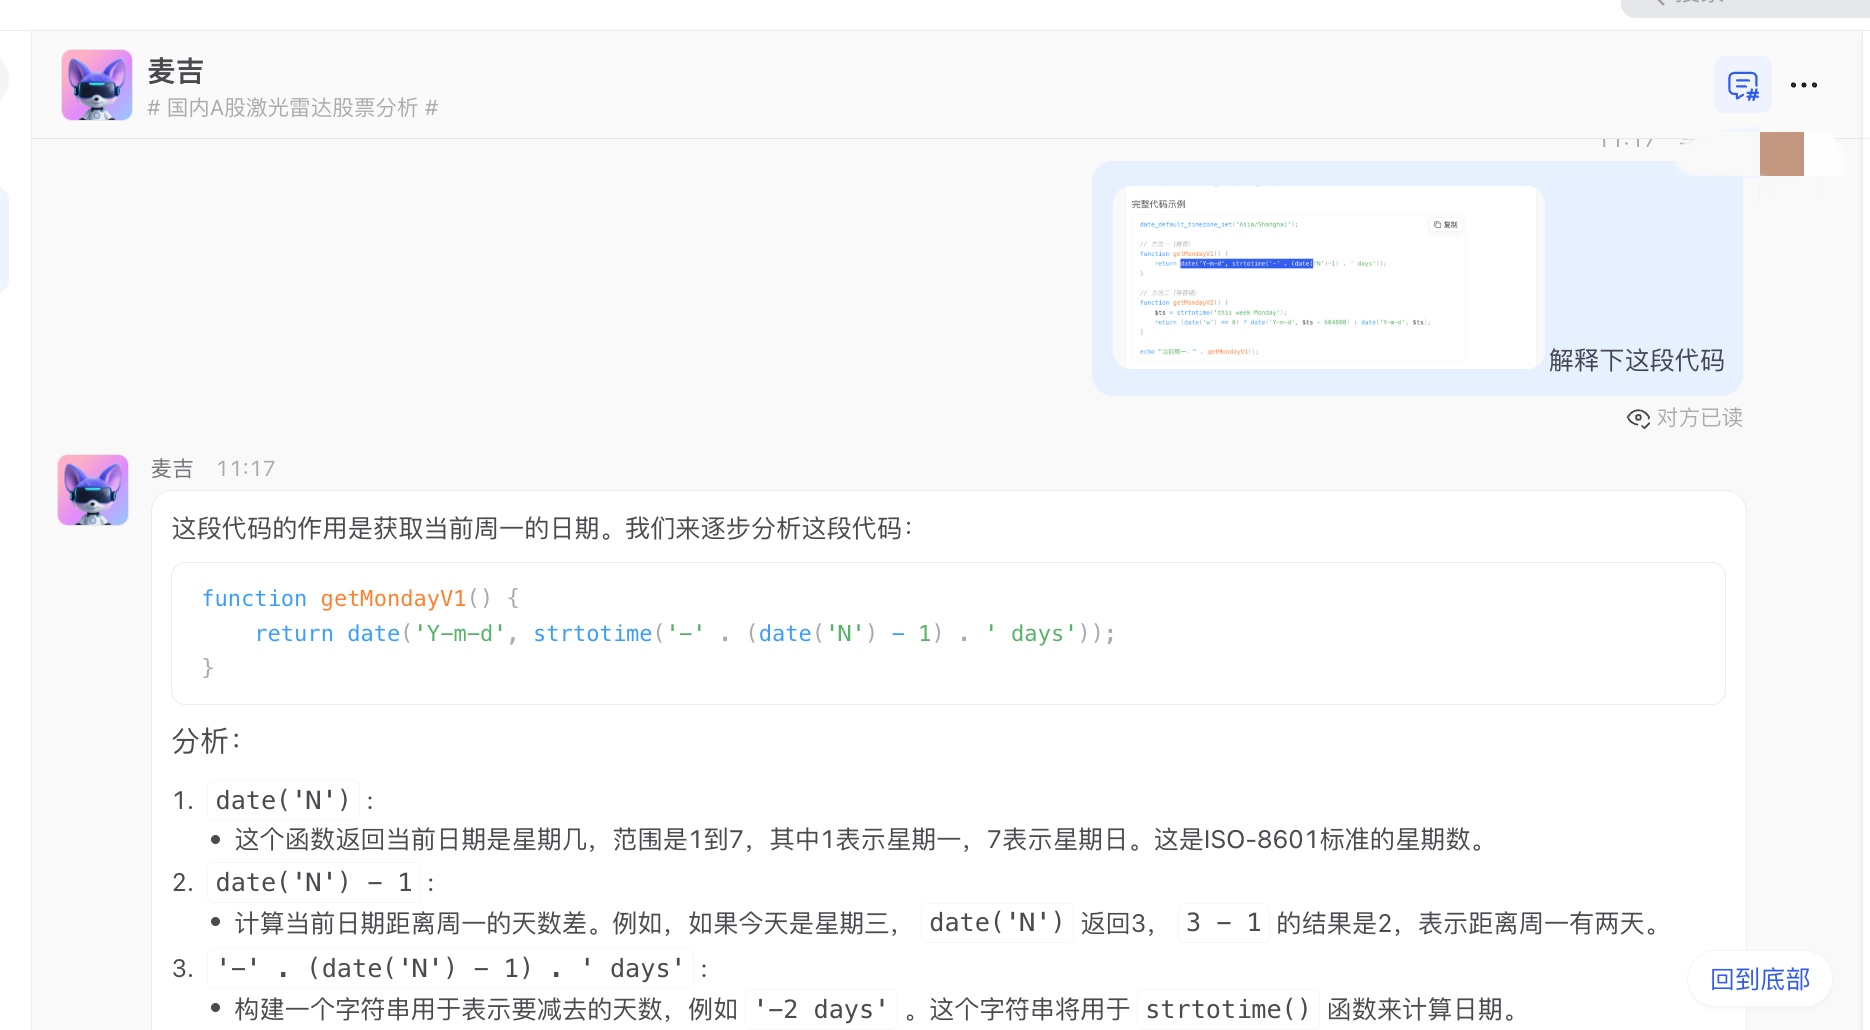Click the 复制 copy icon inside screenshot
This screenshot has height=1030, width=1870.
tap(1446, 225)
